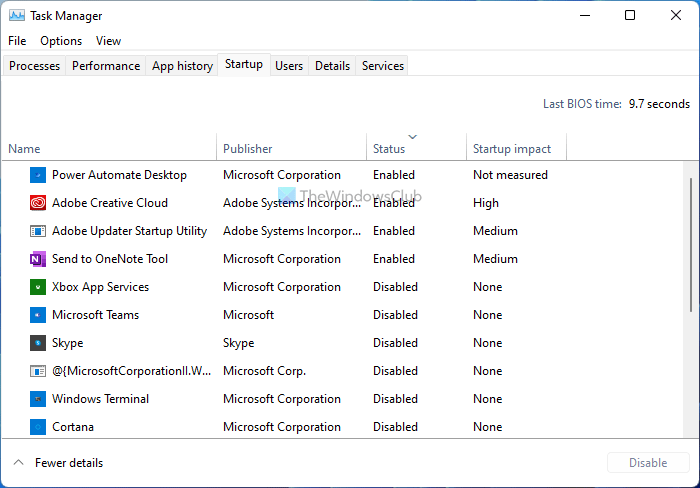Click the 'Fewer details' label text
The height and width of the screenshot is (488, 700).
click(x=69, y=463)
